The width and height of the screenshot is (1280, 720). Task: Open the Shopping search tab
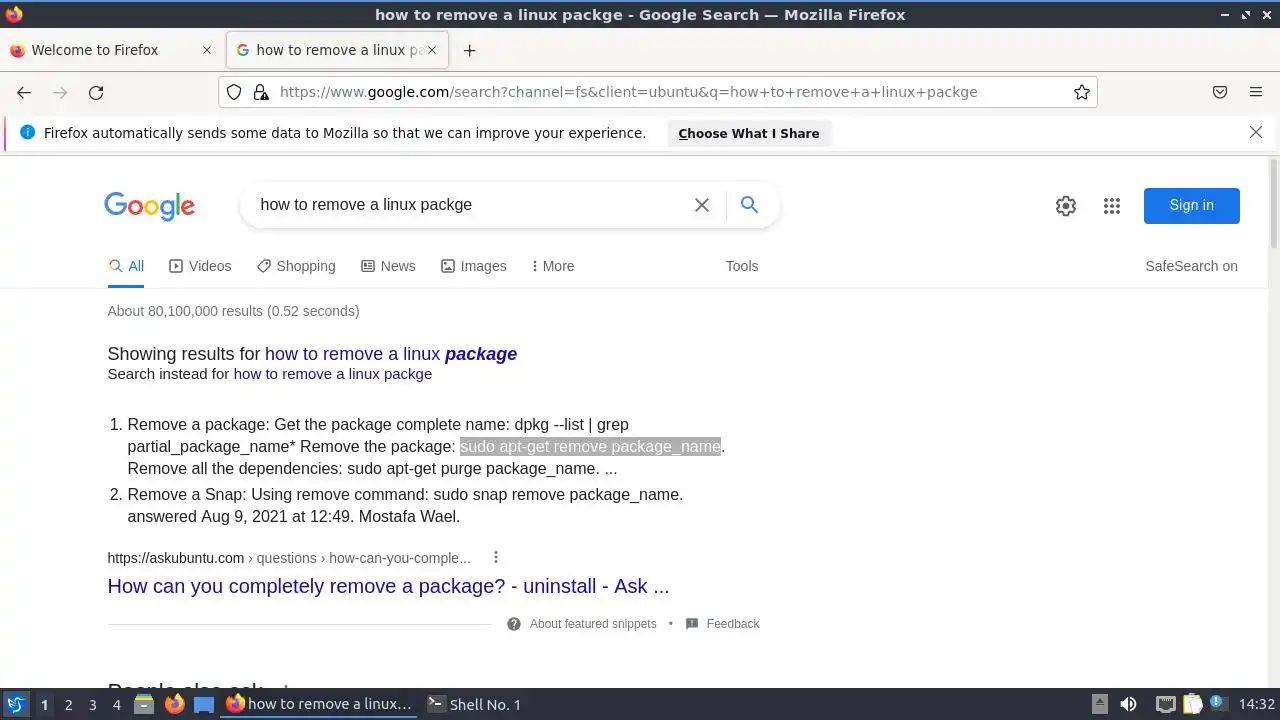[296, 266]
